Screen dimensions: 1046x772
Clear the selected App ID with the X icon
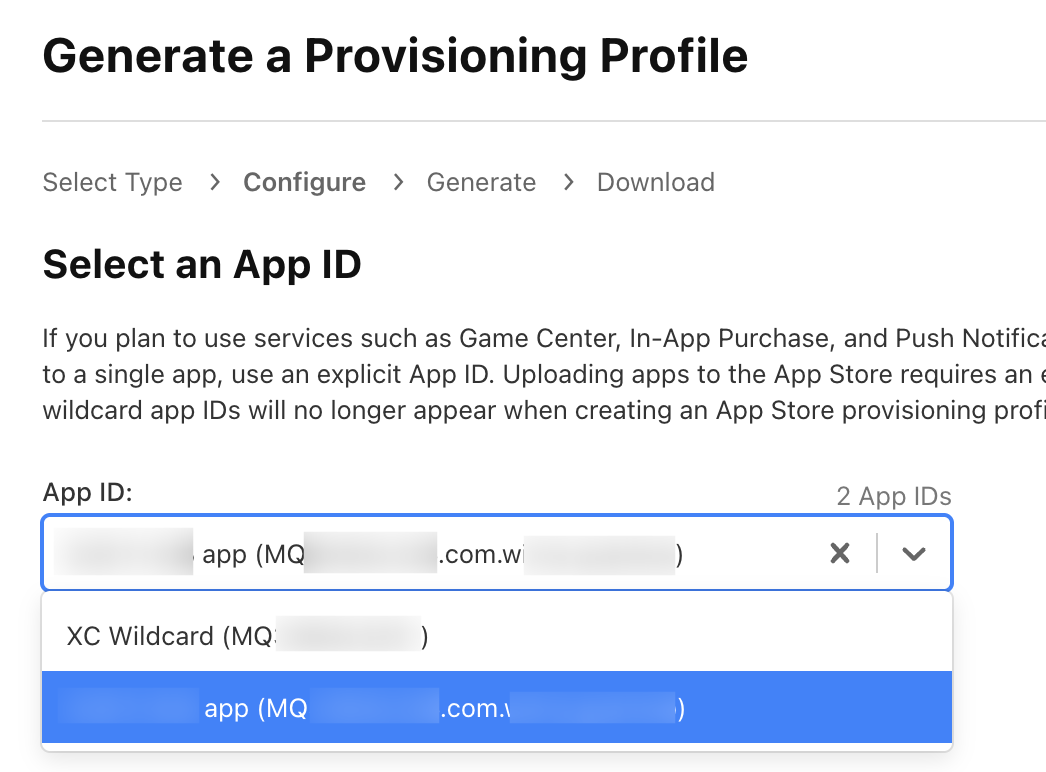pyautogui.click(x=840, y=553)
